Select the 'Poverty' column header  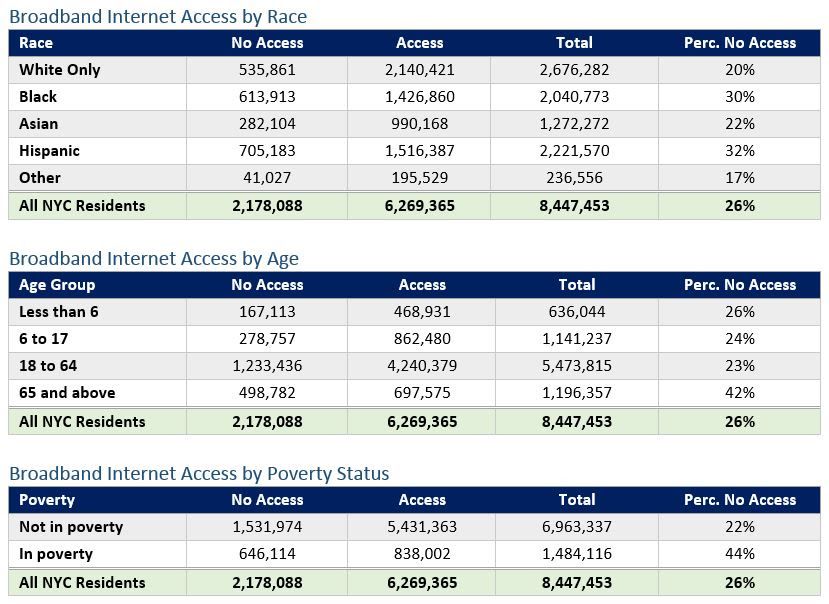point(47,500)
